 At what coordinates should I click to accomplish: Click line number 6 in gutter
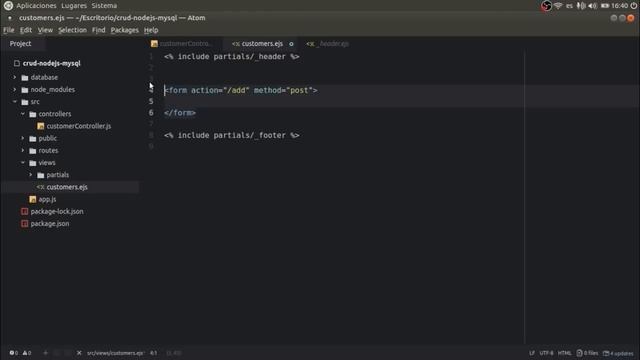pyautogui.click(x=151, y=113)
